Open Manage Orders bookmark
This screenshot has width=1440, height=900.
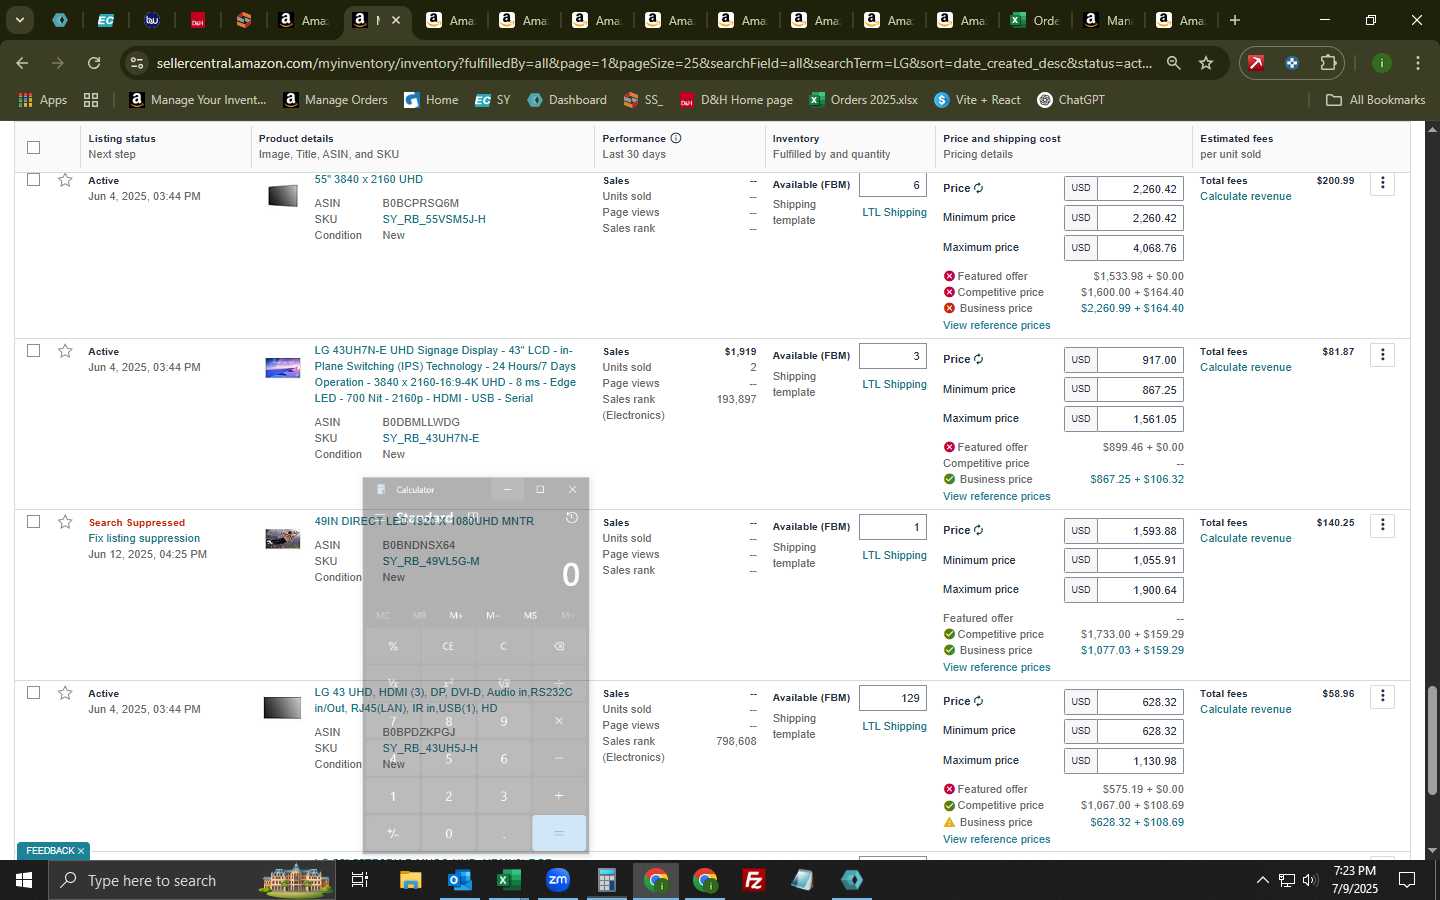click(x=335, y=100)
